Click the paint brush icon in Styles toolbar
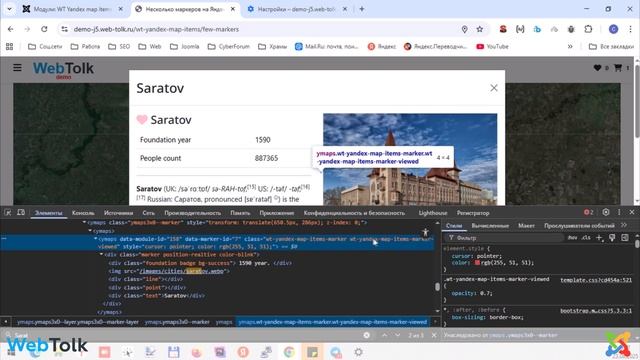 tap(612, 238)
